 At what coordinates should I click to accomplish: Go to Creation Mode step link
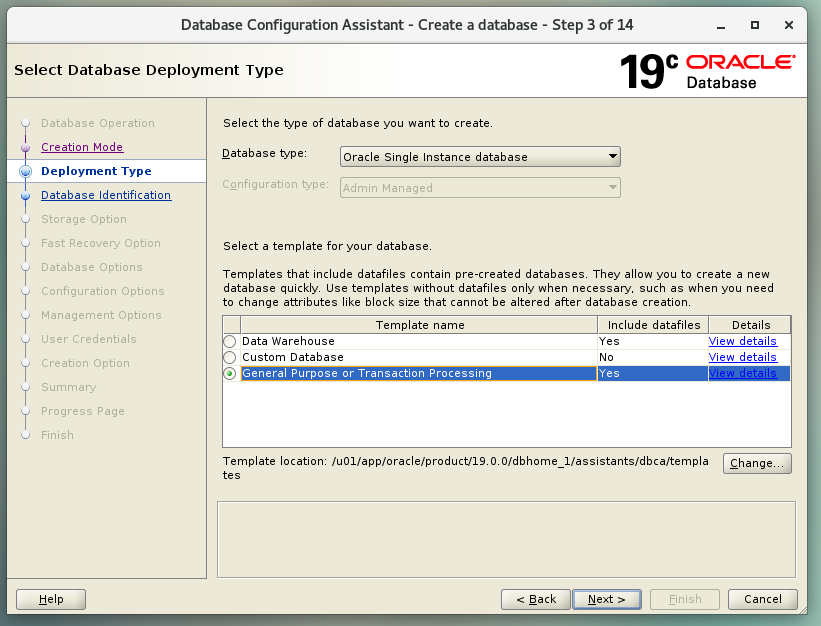click(82, 147)
